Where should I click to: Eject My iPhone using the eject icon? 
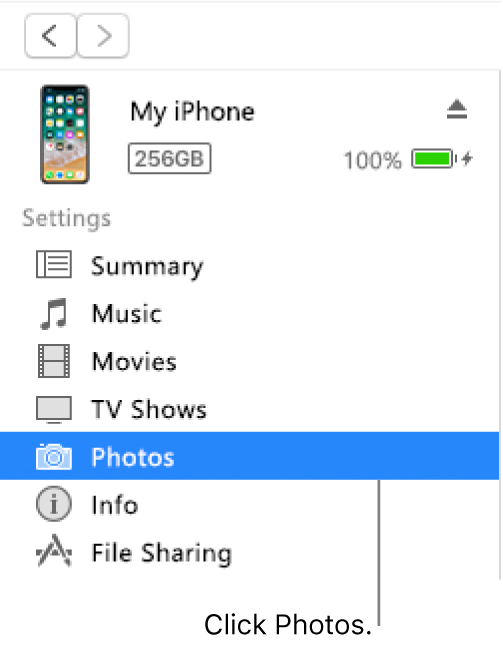(457, 109)
